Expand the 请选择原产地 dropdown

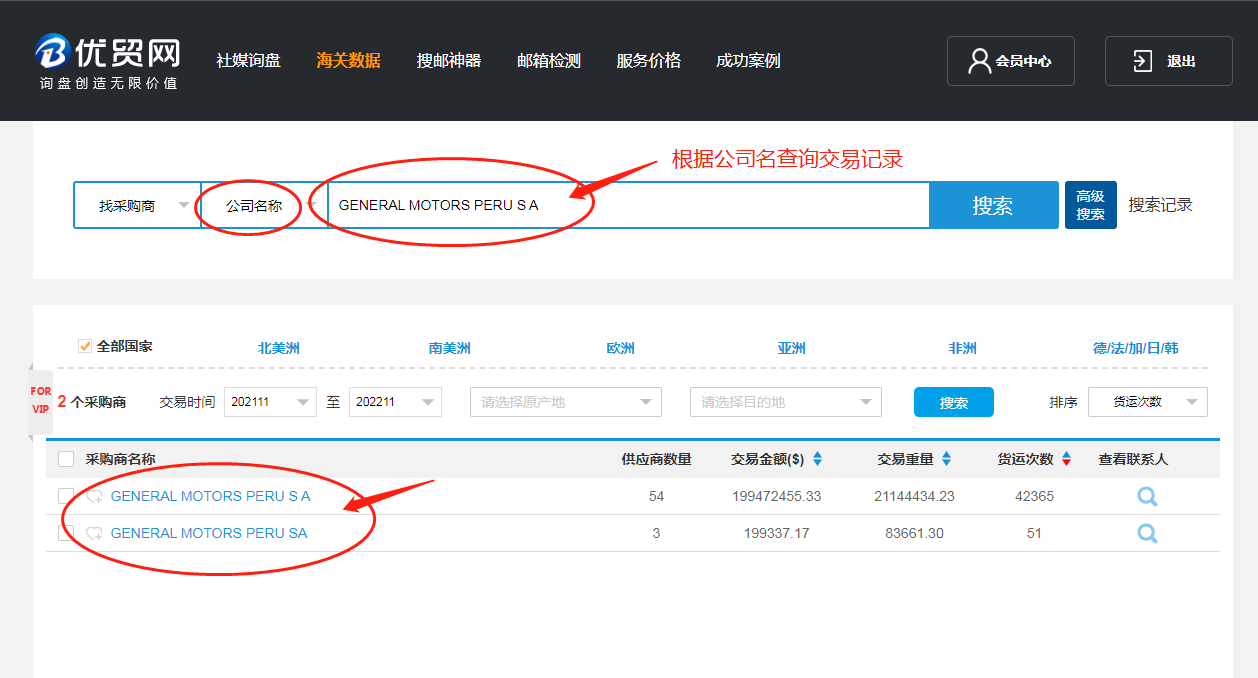(x=565, y=402)
